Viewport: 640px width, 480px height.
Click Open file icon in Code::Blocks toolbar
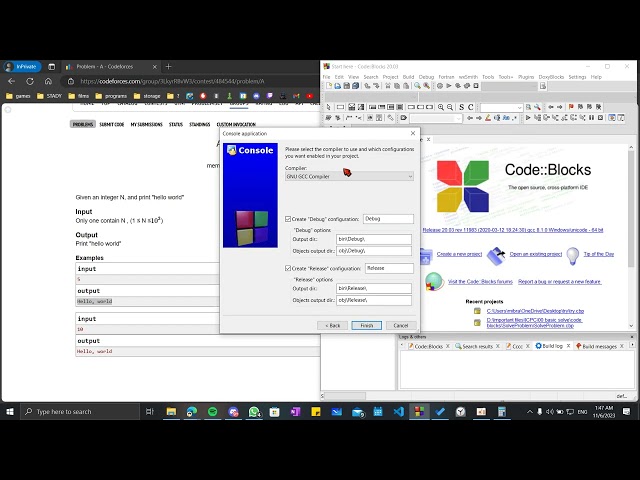338,86
